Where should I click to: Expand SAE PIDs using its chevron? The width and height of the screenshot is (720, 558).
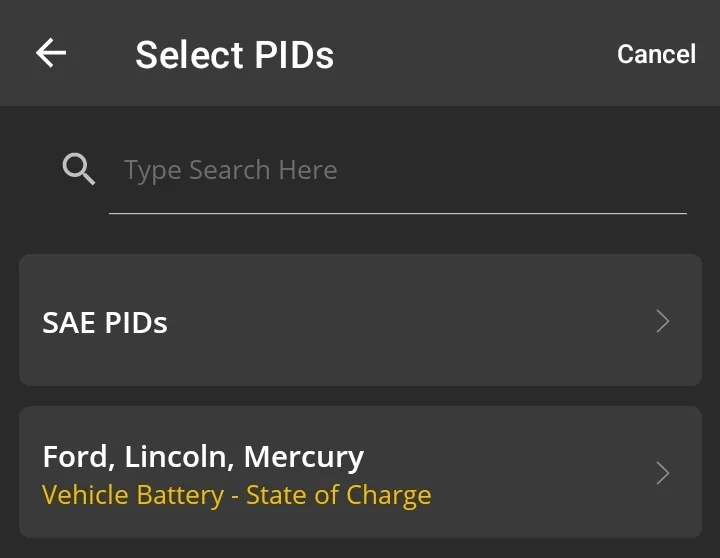click(662, 321)
